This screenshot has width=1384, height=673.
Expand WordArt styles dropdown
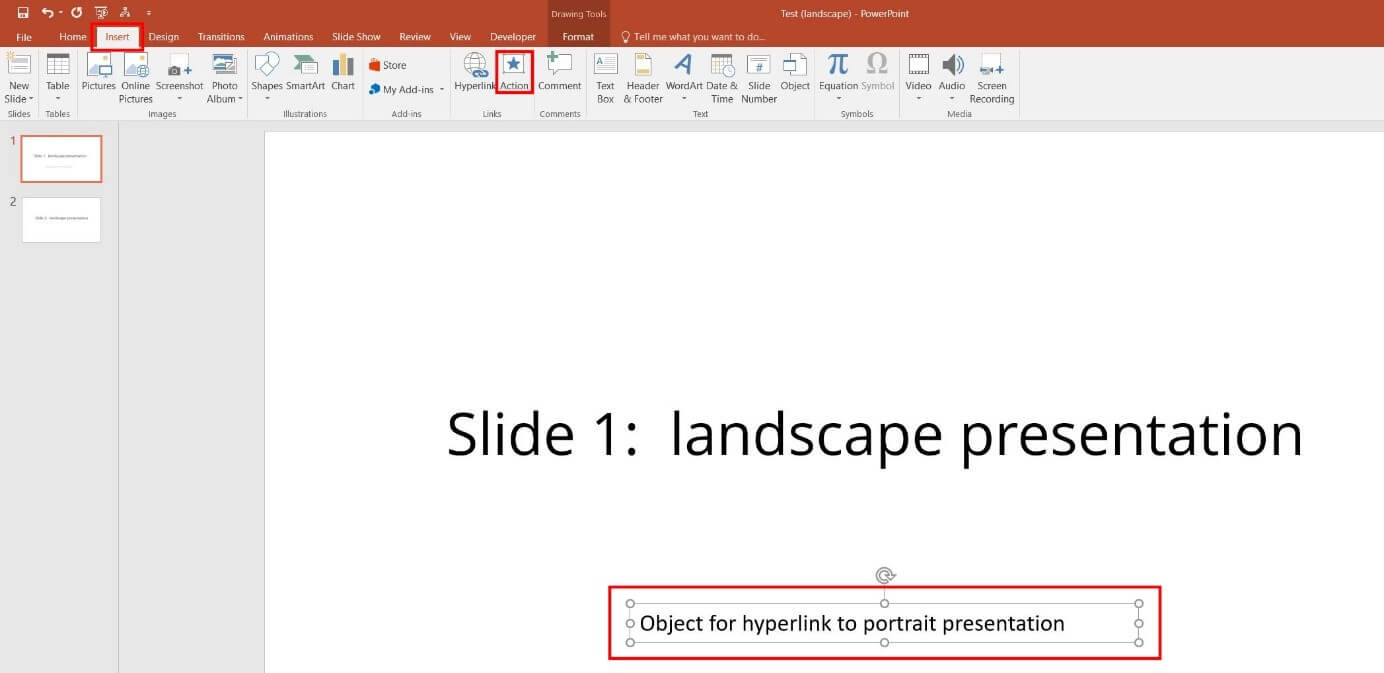(x=684, y=98)
